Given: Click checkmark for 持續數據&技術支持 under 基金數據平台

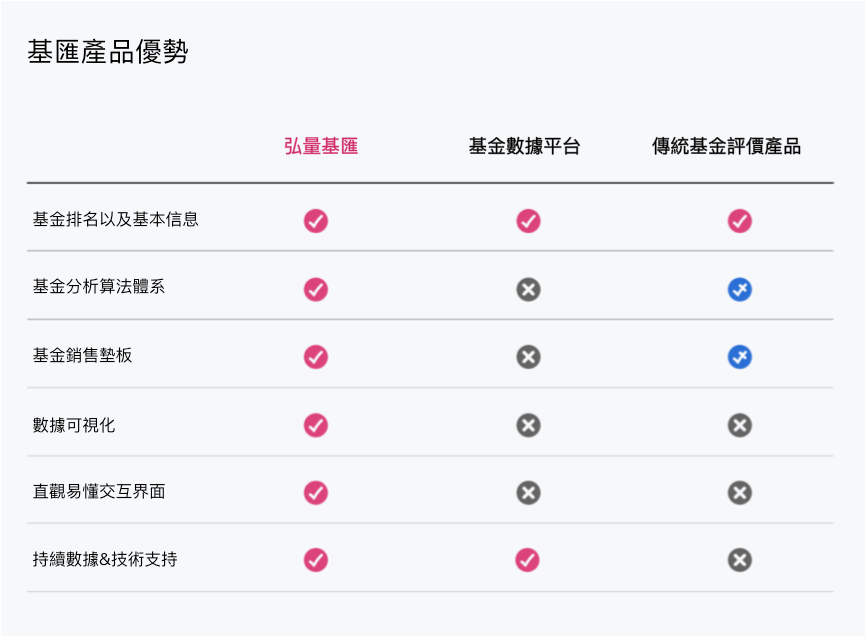Looking at the screenshot, I should 527,560.
